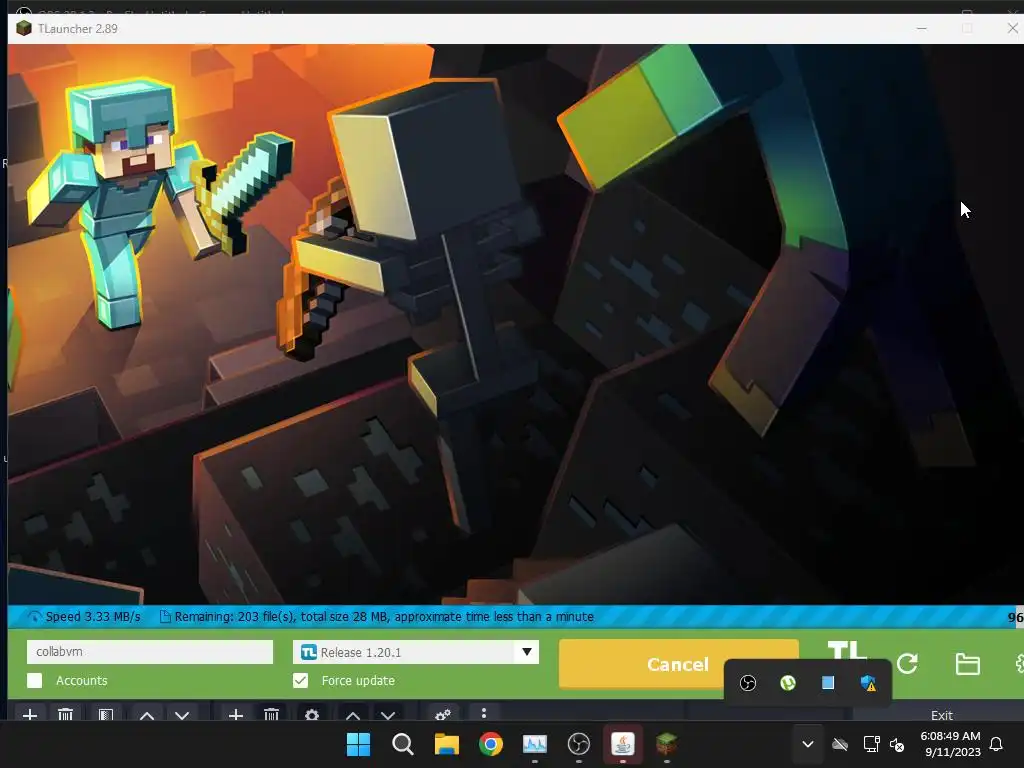Cancel the download with the yellow Cancel button
This screenshot has height=768, width=1024.
(x=678, y=664)
